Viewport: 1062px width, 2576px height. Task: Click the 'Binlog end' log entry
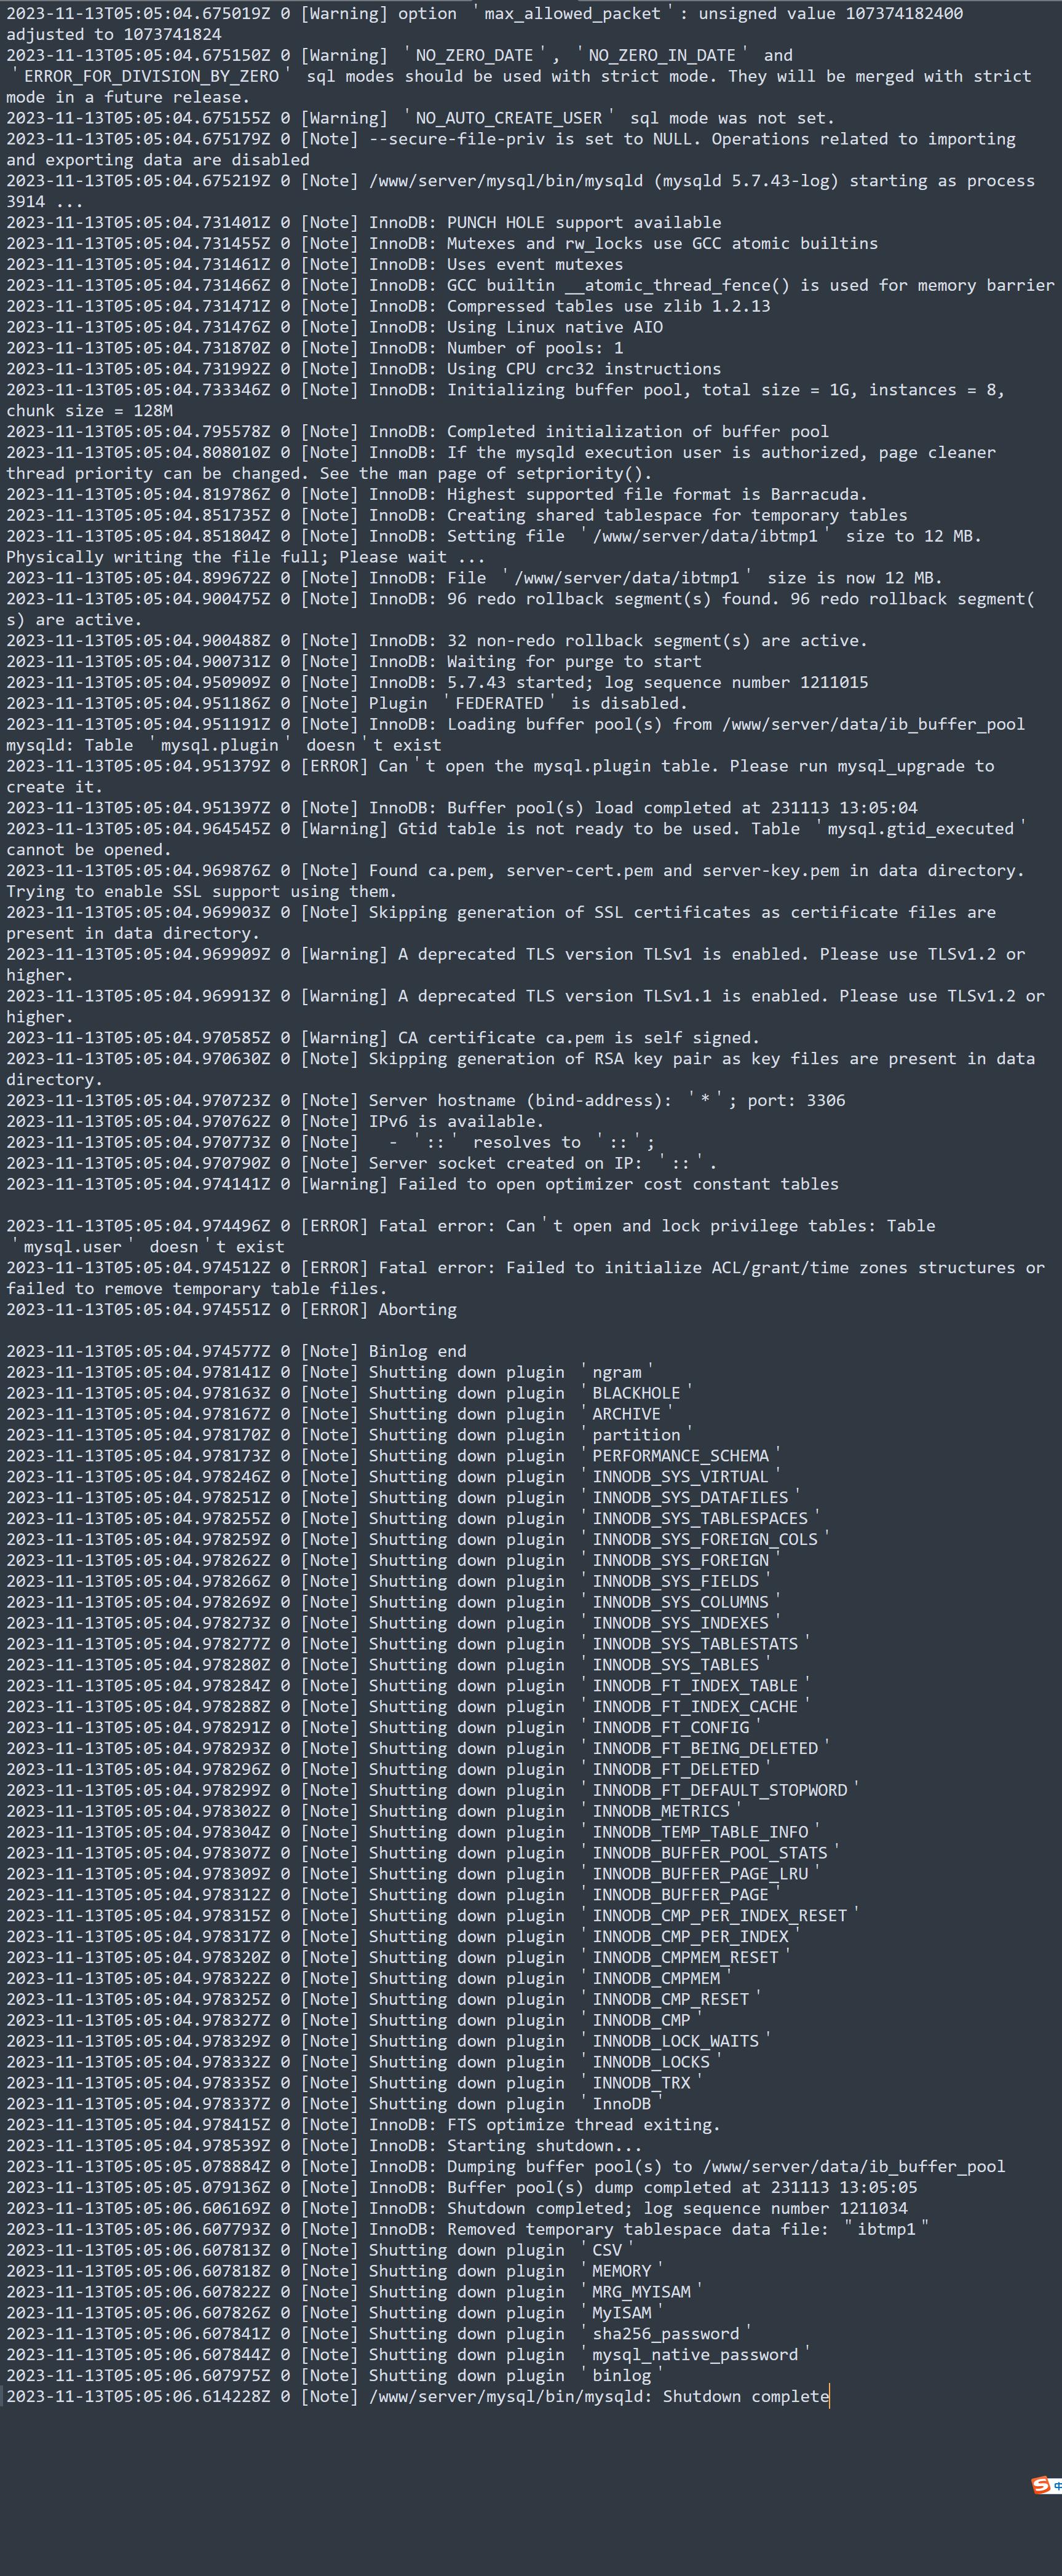tap(236, 1351)
